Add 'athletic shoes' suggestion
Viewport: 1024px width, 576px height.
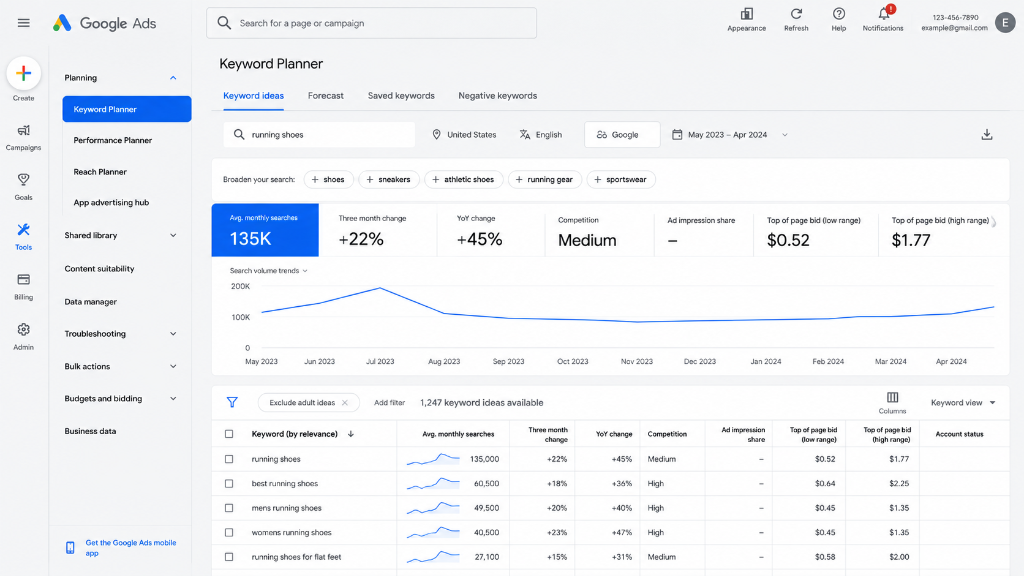pos(464,180)
